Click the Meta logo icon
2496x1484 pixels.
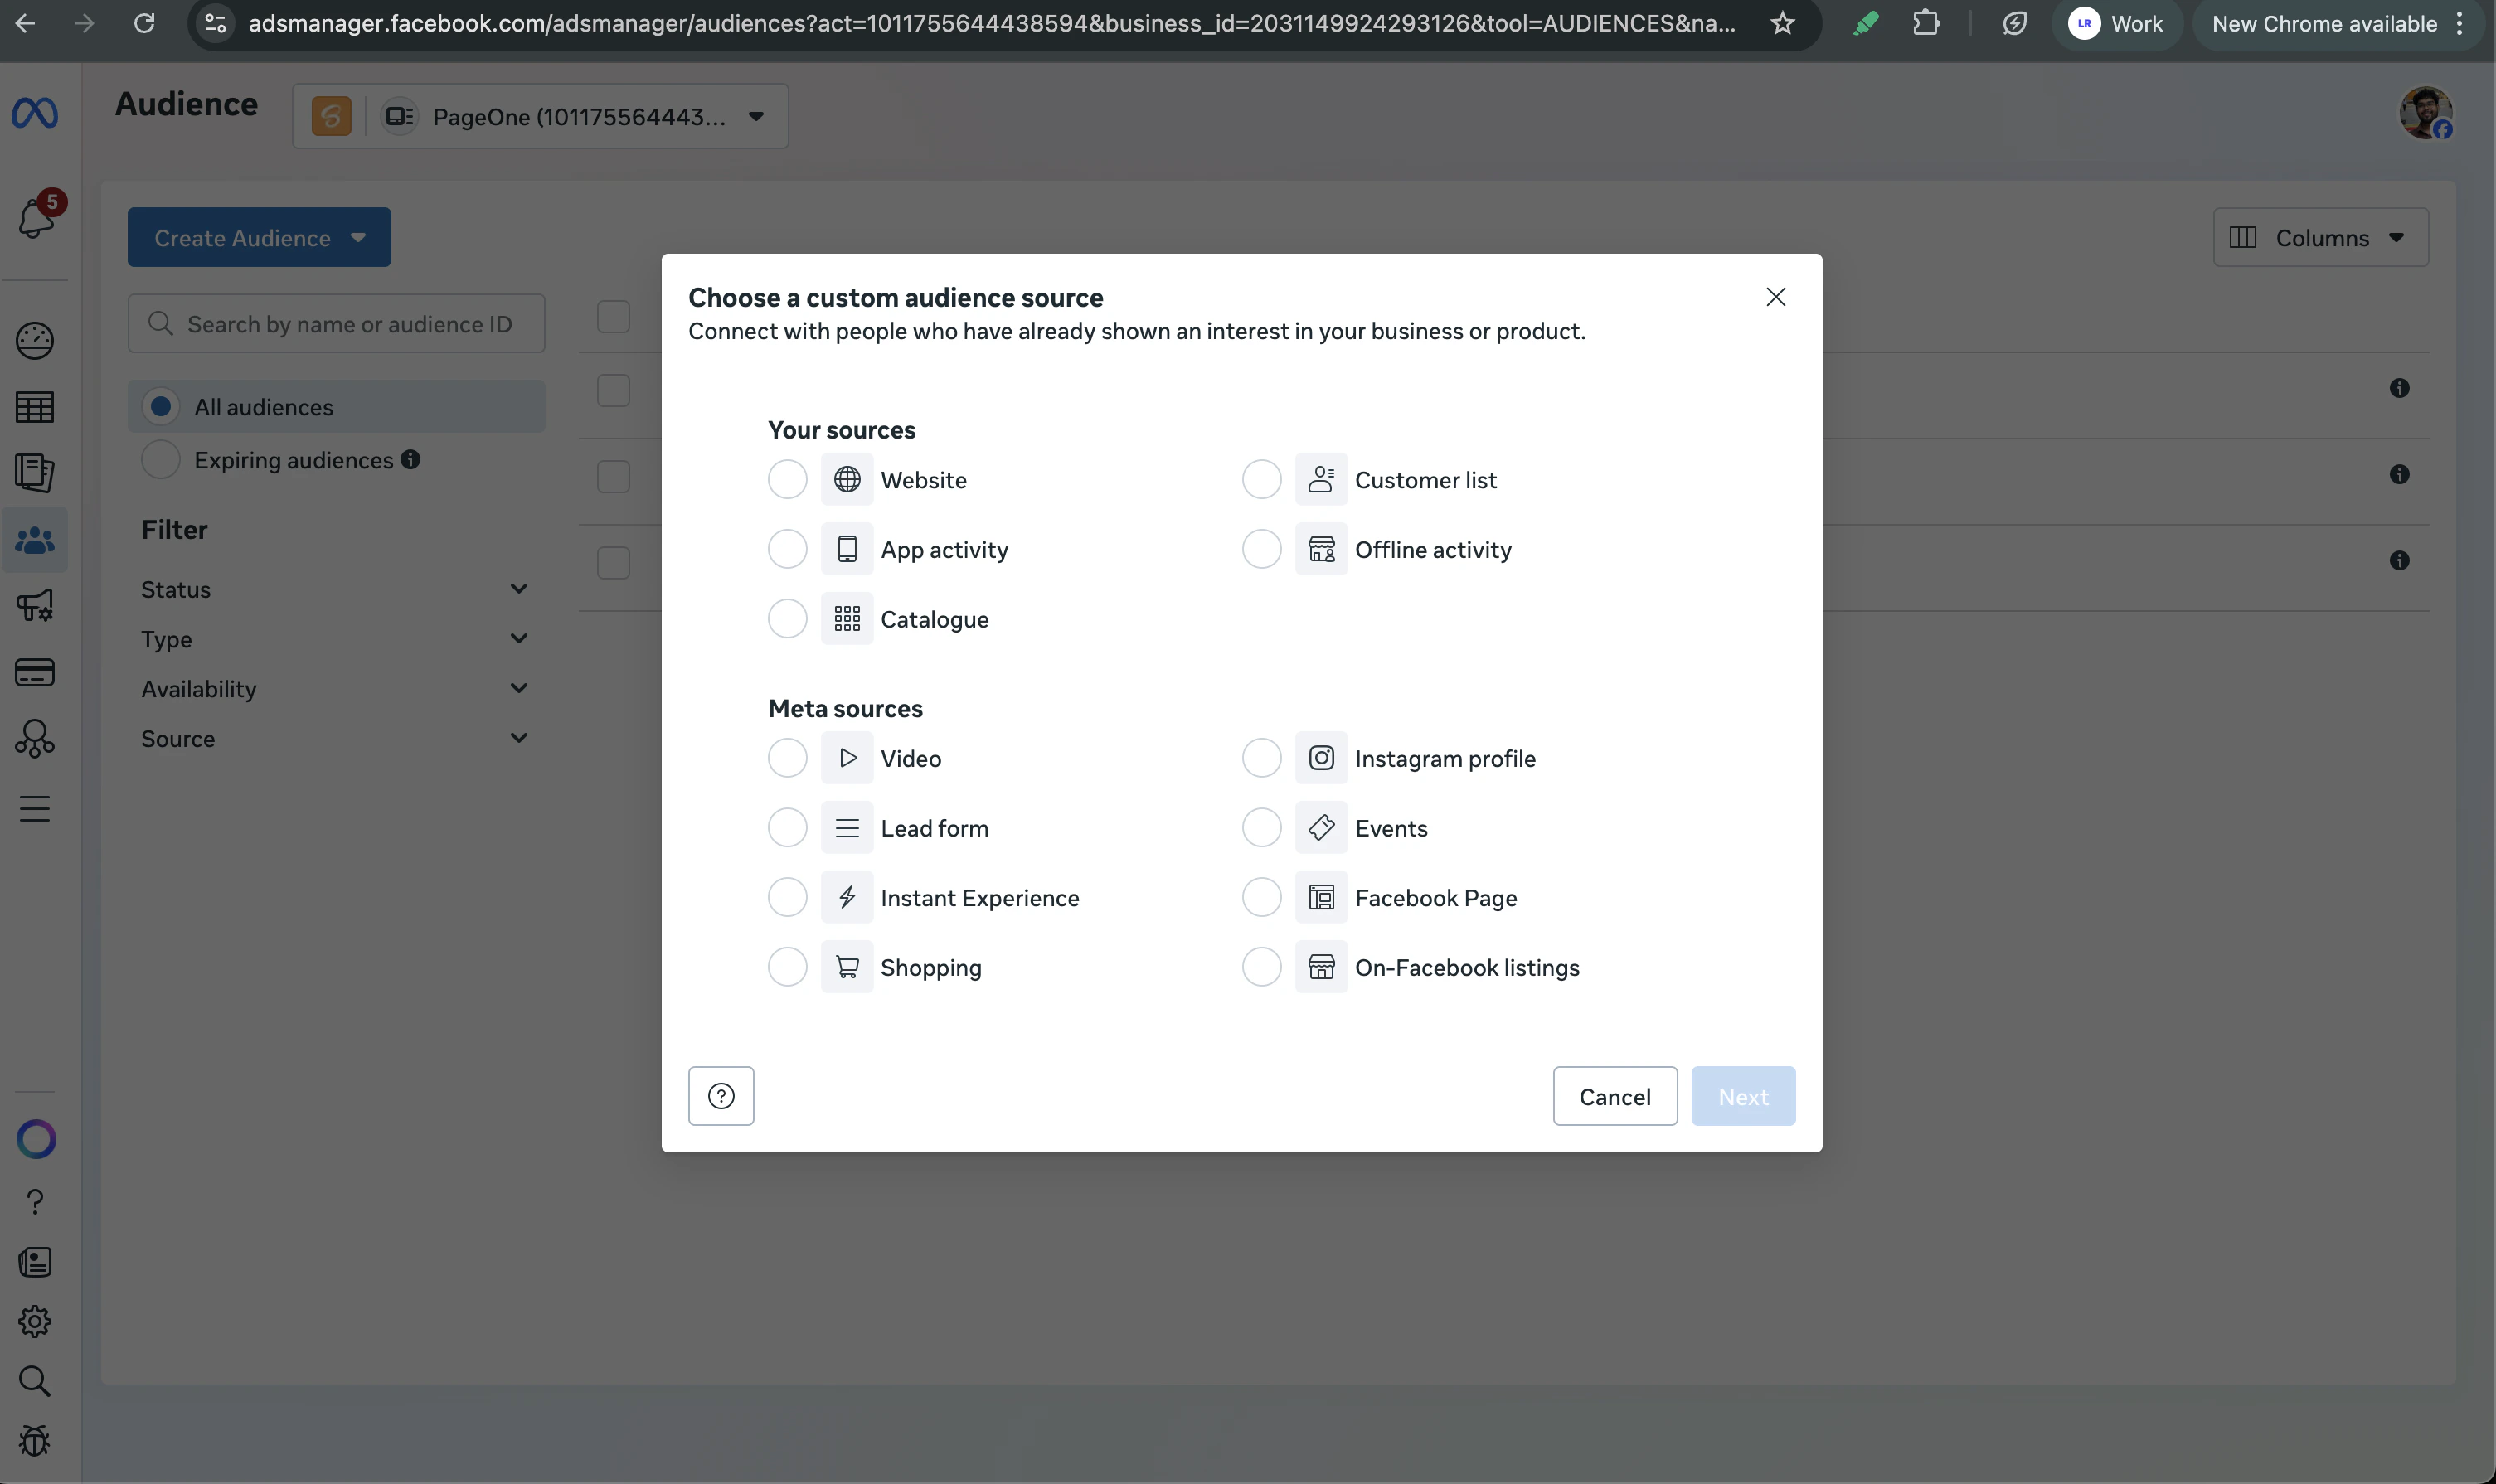coord(35,113)
